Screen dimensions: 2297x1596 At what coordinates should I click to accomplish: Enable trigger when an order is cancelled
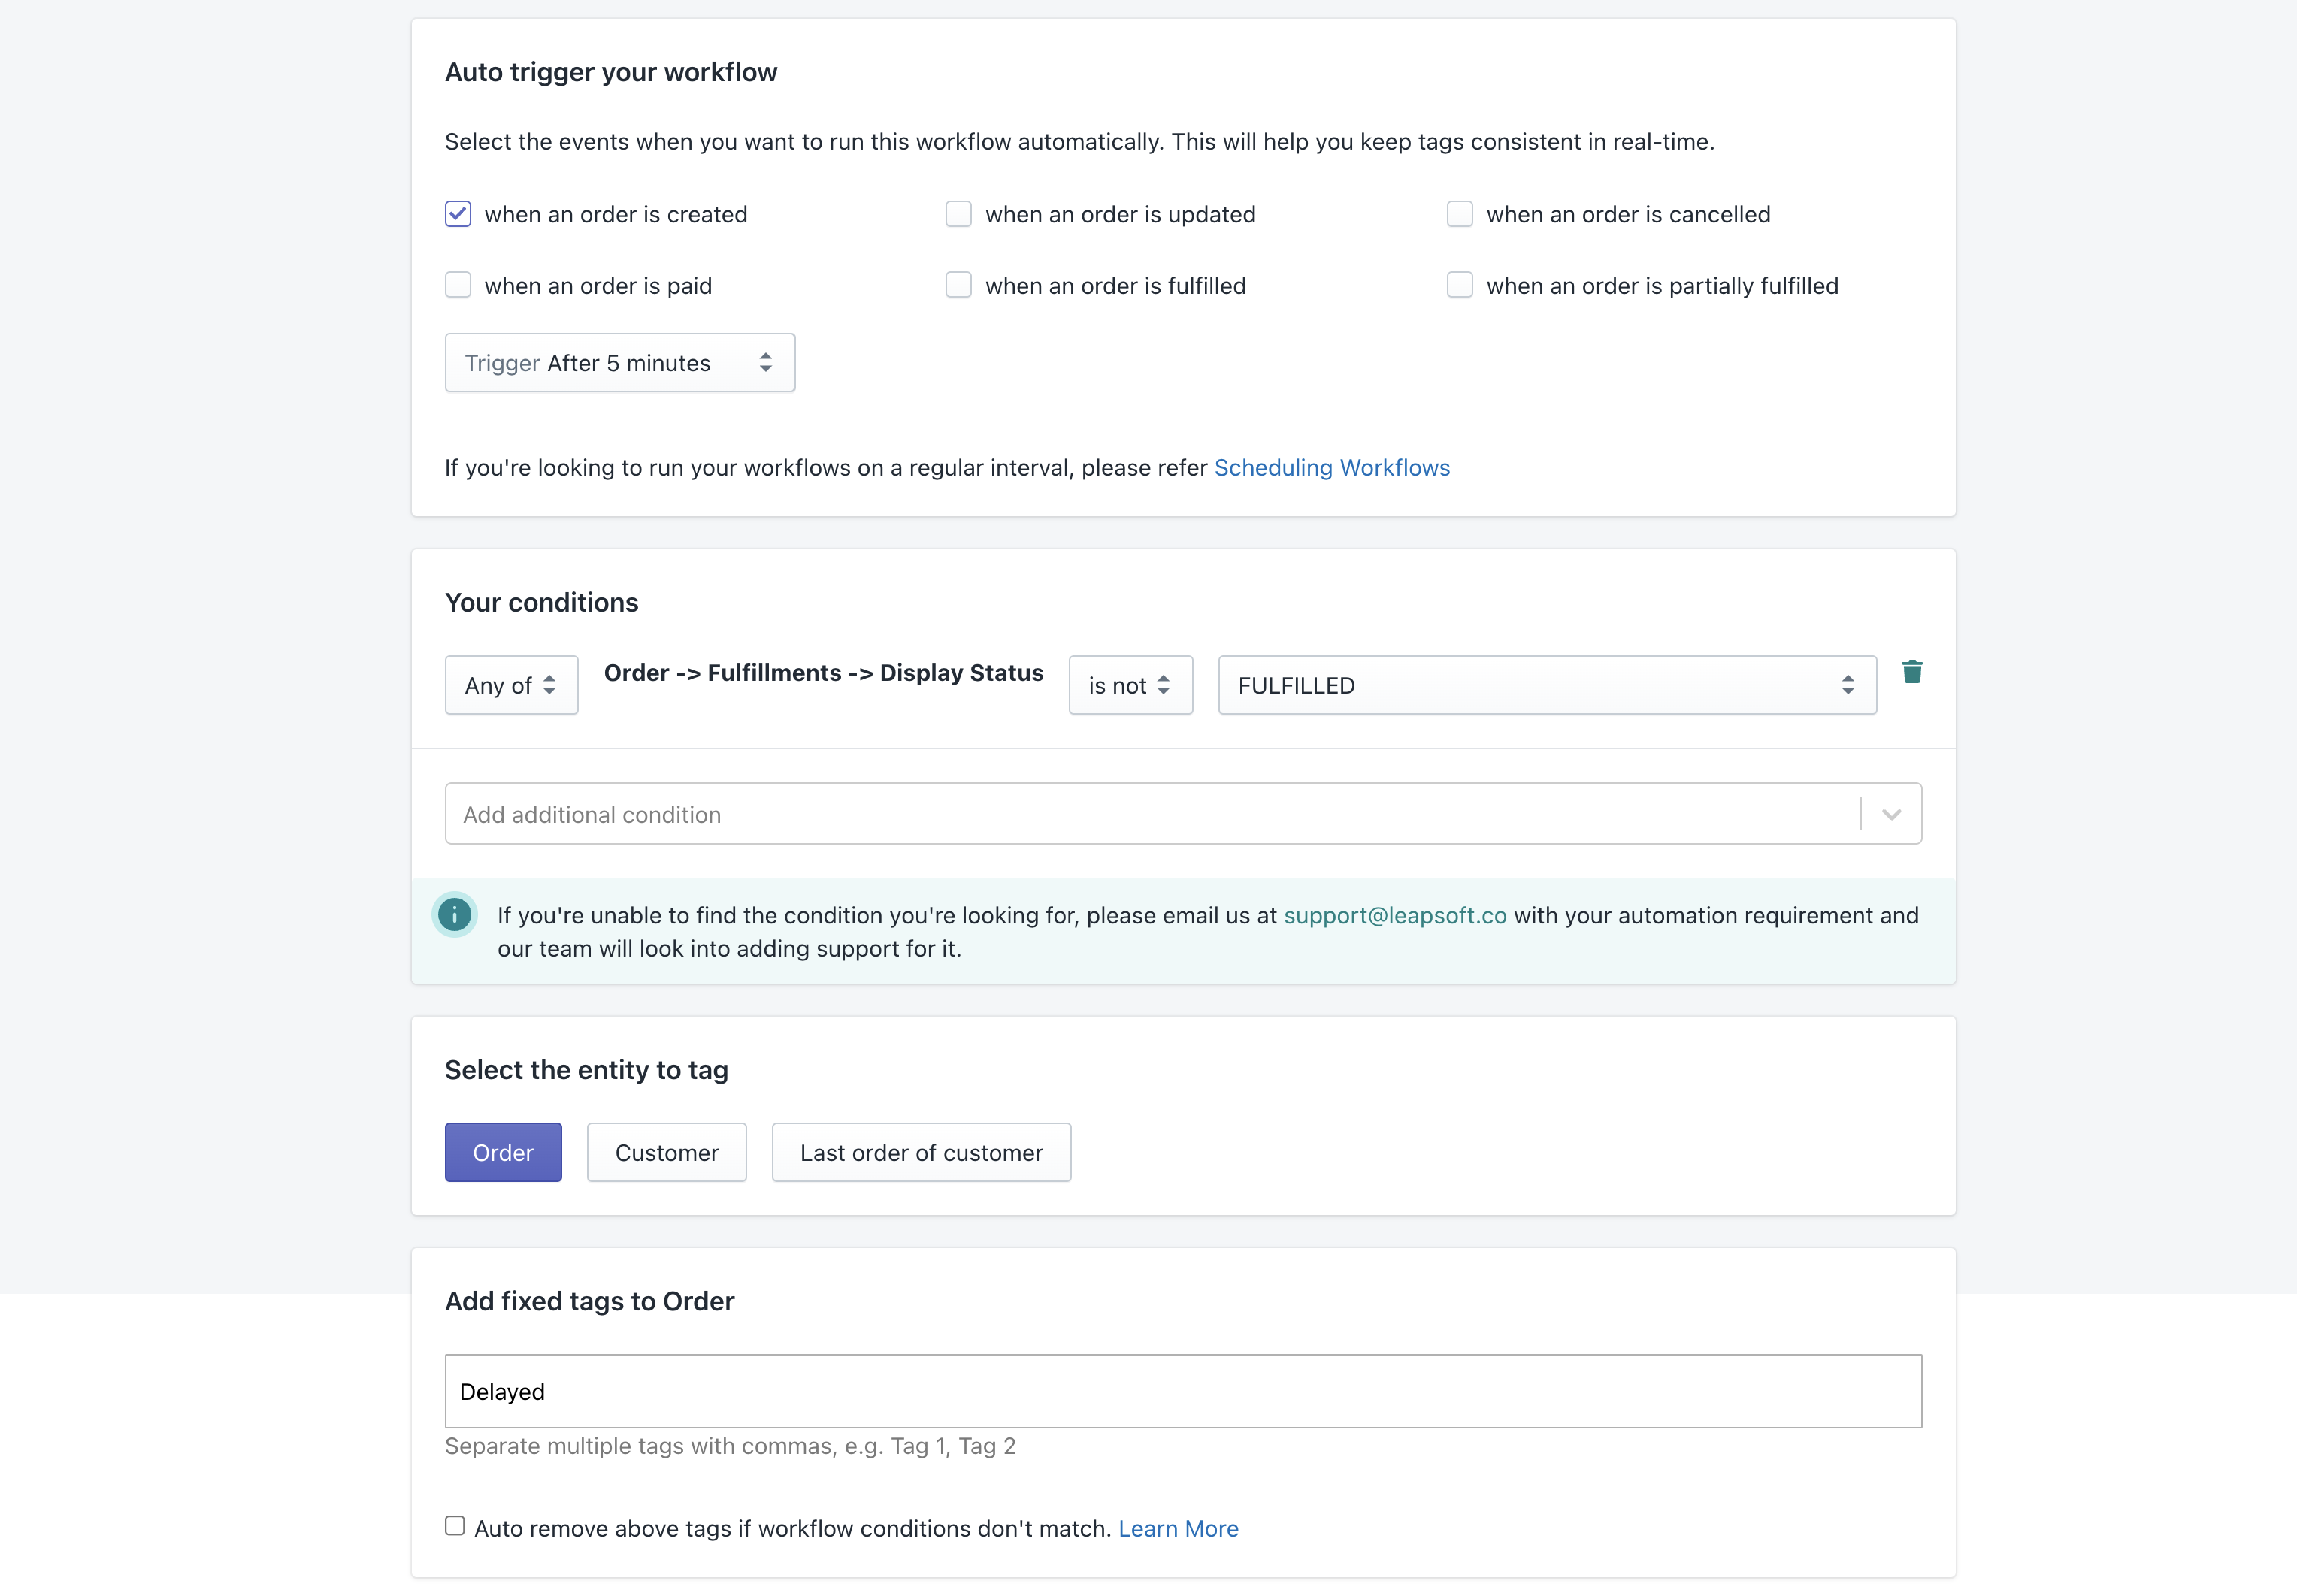coord(1459,214)
